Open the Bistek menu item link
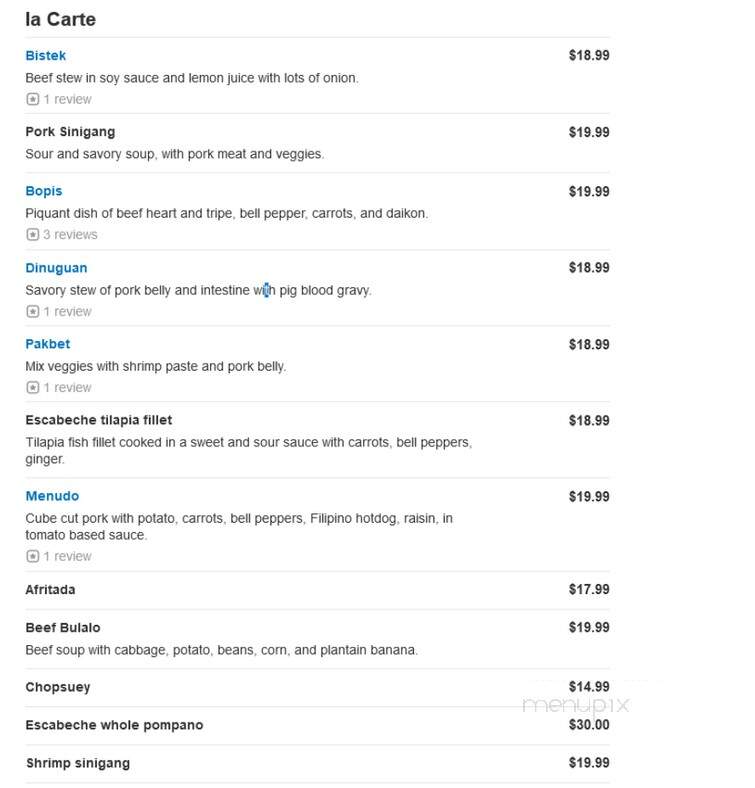This screenshot has height=788, width=755. click(45, 55)
